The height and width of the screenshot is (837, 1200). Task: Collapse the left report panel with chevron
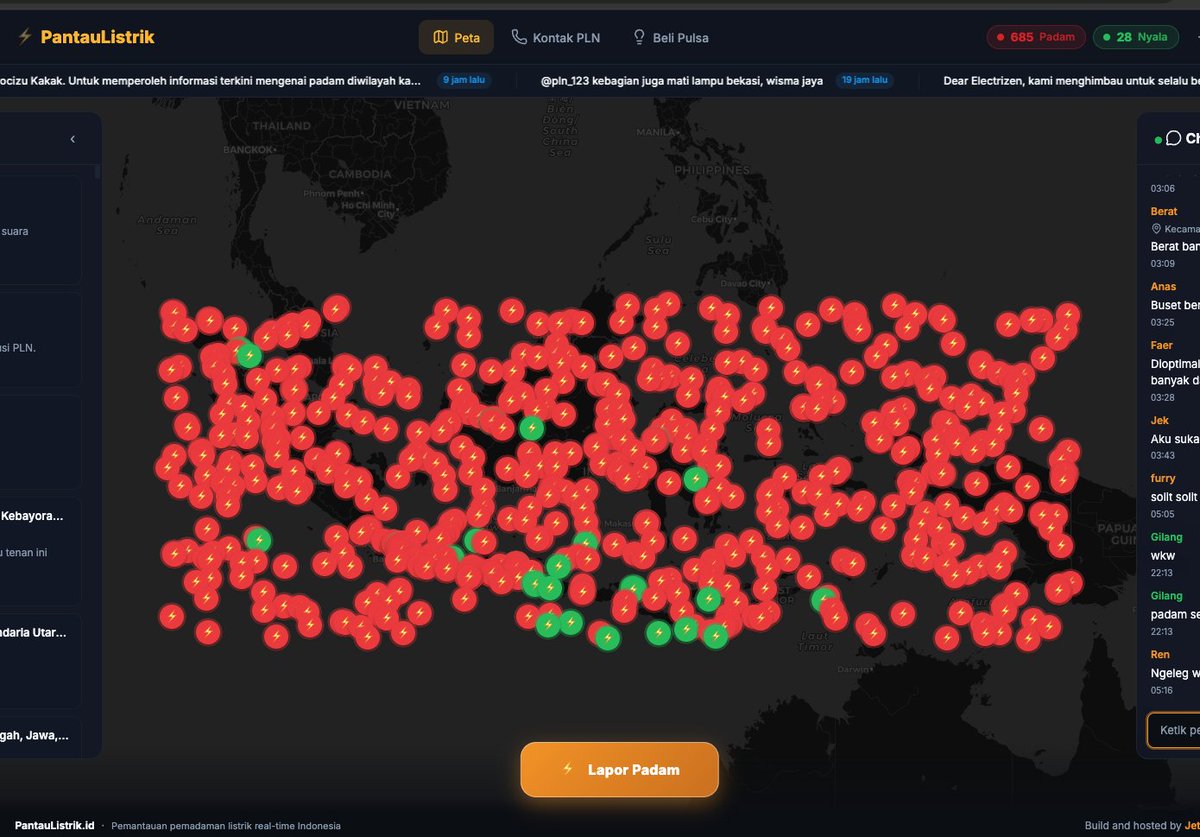72,140
